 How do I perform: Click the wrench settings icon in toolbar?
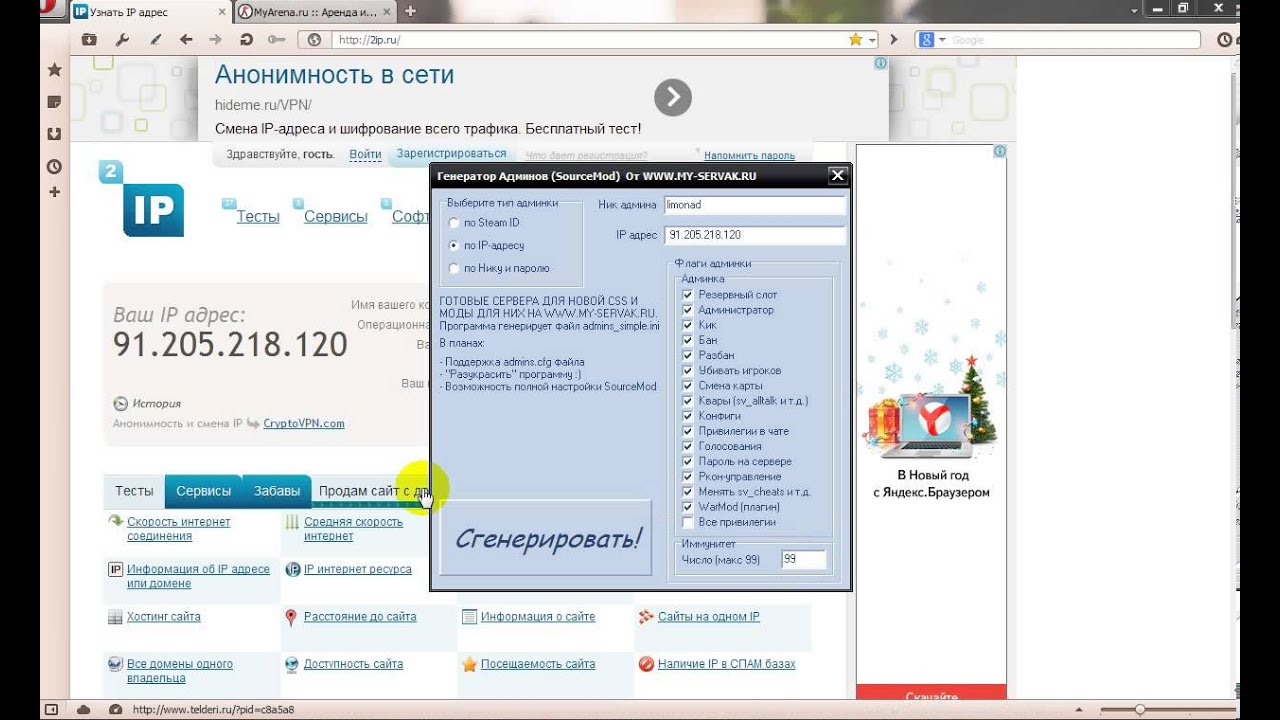(x=123, y=40)
